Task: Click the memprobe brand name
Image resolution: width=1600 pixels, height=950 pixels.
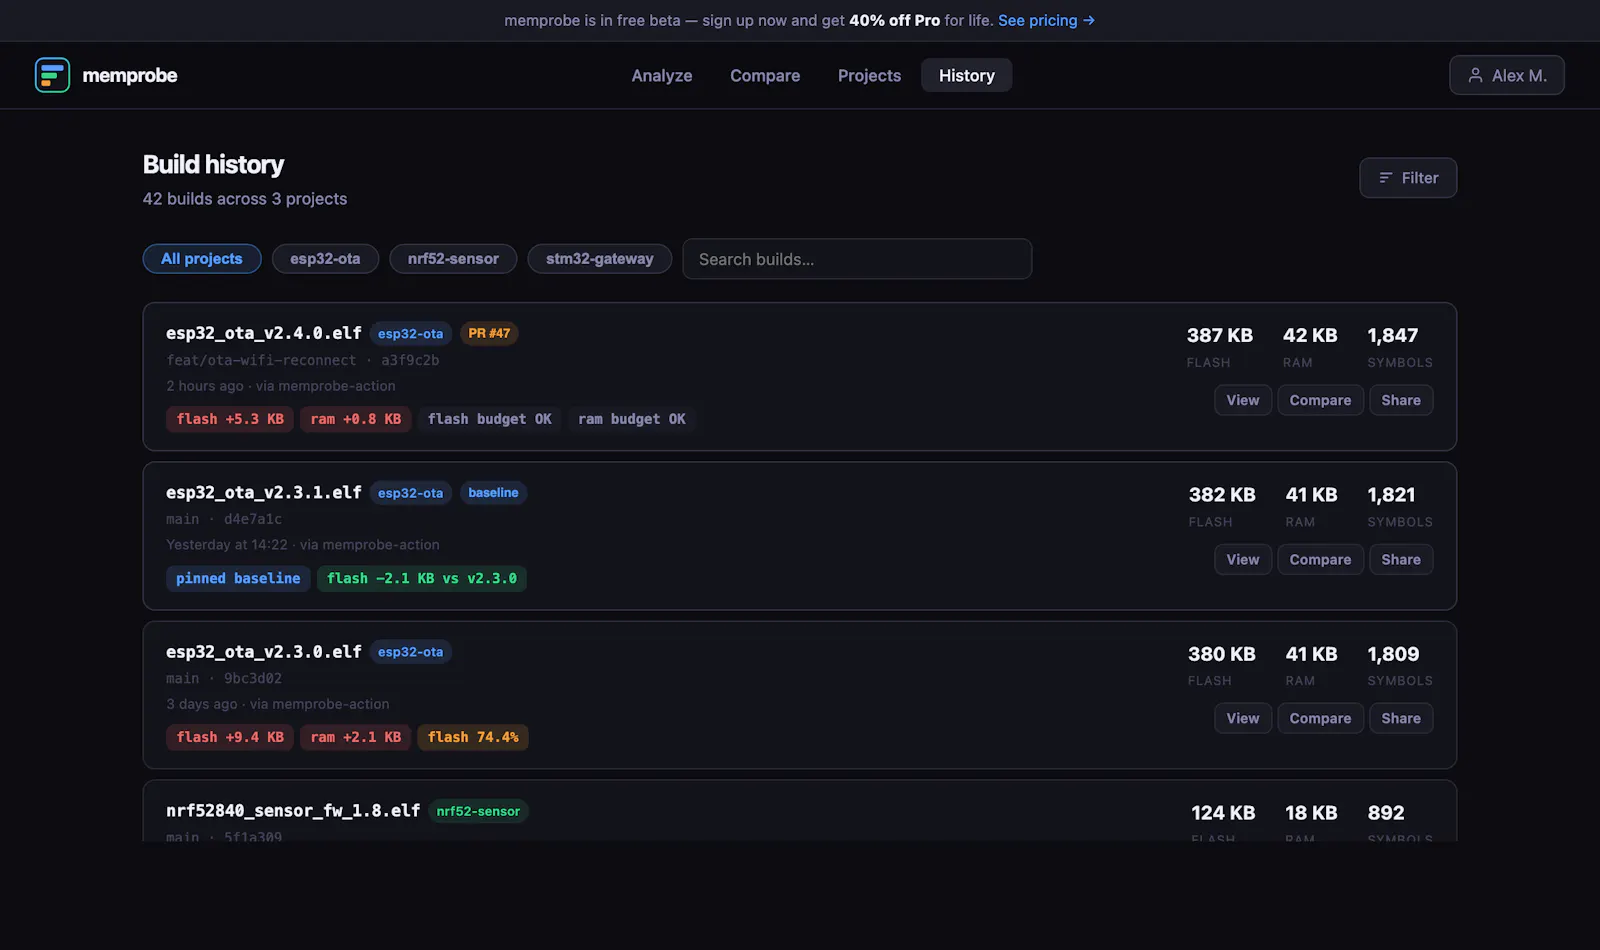Action: pos(130,75)
